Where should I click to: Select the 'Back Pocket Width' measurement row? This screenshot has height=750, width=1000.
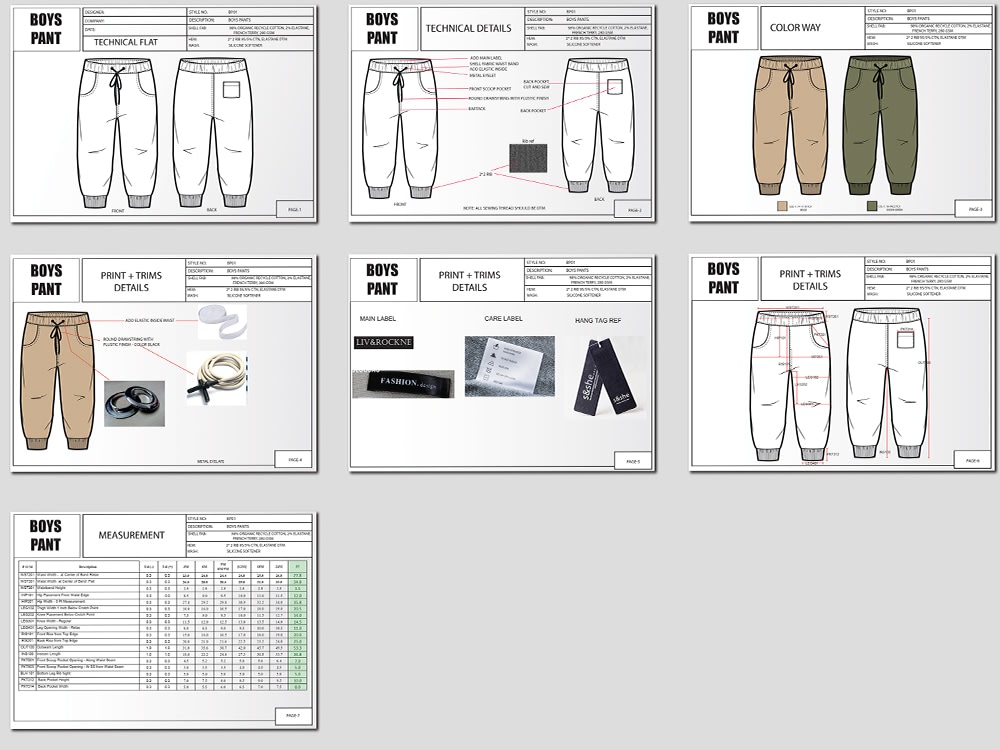click(x=163, y=687)
